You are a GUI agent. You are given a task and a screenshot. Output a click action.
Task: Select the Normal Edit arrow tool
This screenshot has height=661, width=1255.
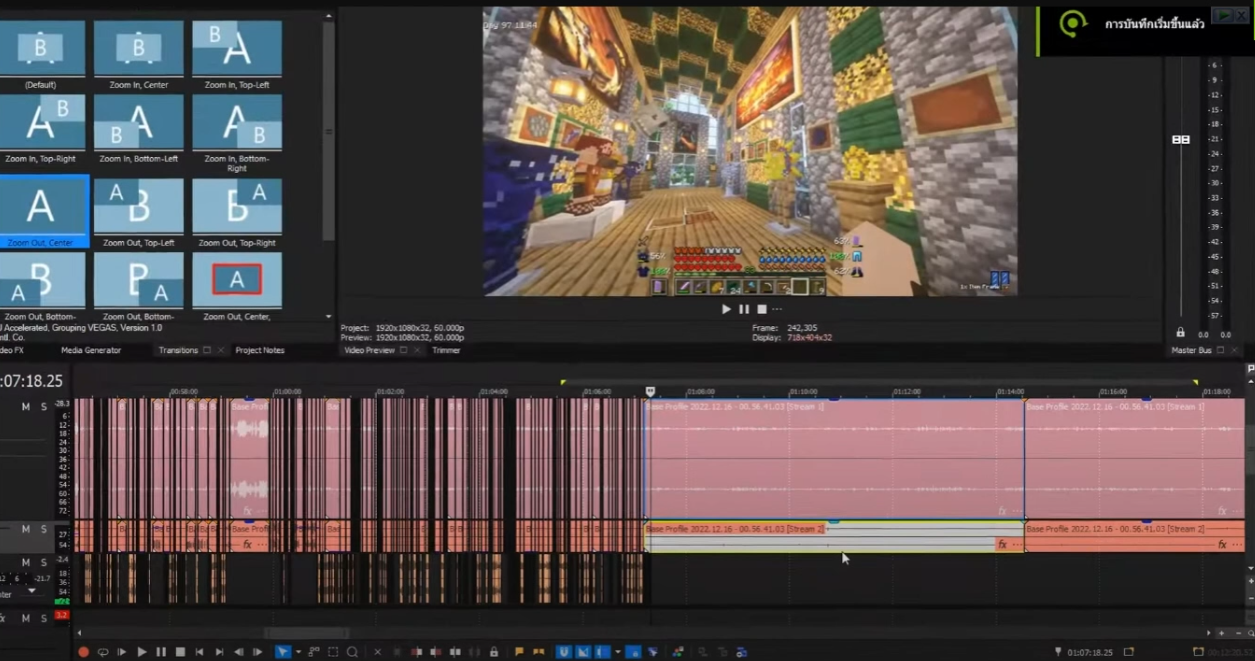click(283, 652)
